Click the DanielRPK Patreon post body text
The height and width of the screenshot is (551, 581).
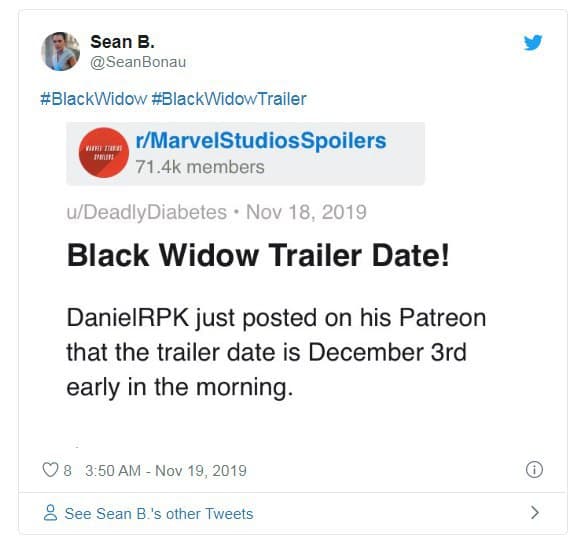point(276,353)
